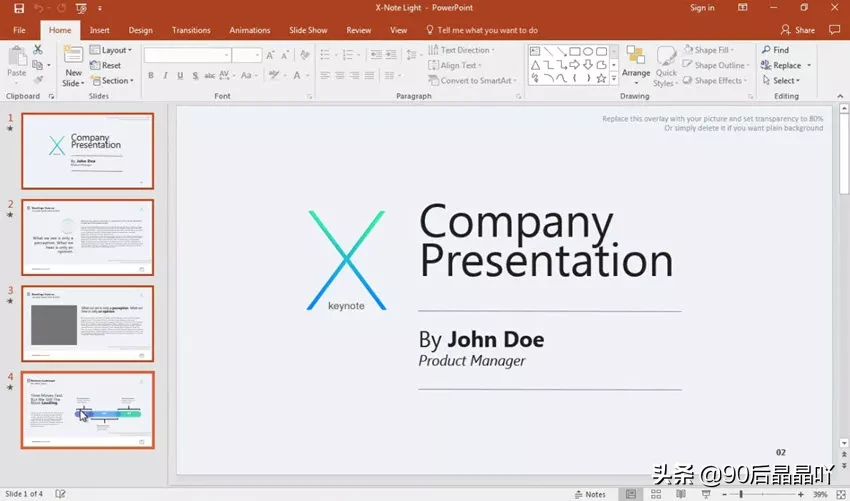Open Quick Styles gallery
The height and width of the screenshot is (501, 850).
(666, 66)
